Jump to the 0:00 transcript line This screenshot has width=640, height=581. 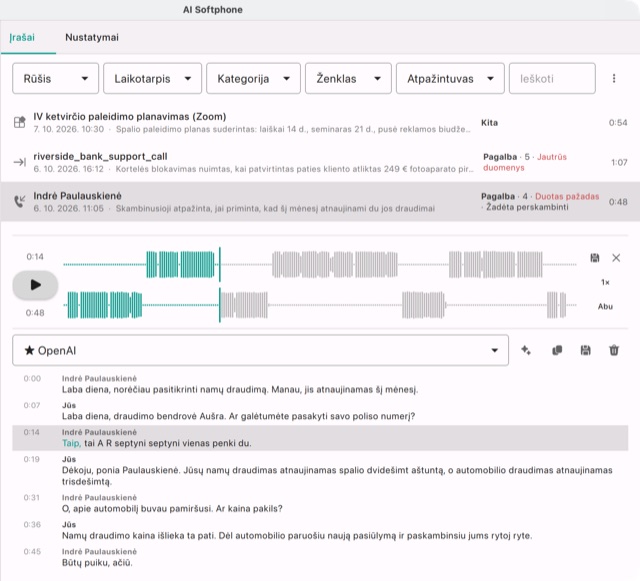[x=320, y=384]
